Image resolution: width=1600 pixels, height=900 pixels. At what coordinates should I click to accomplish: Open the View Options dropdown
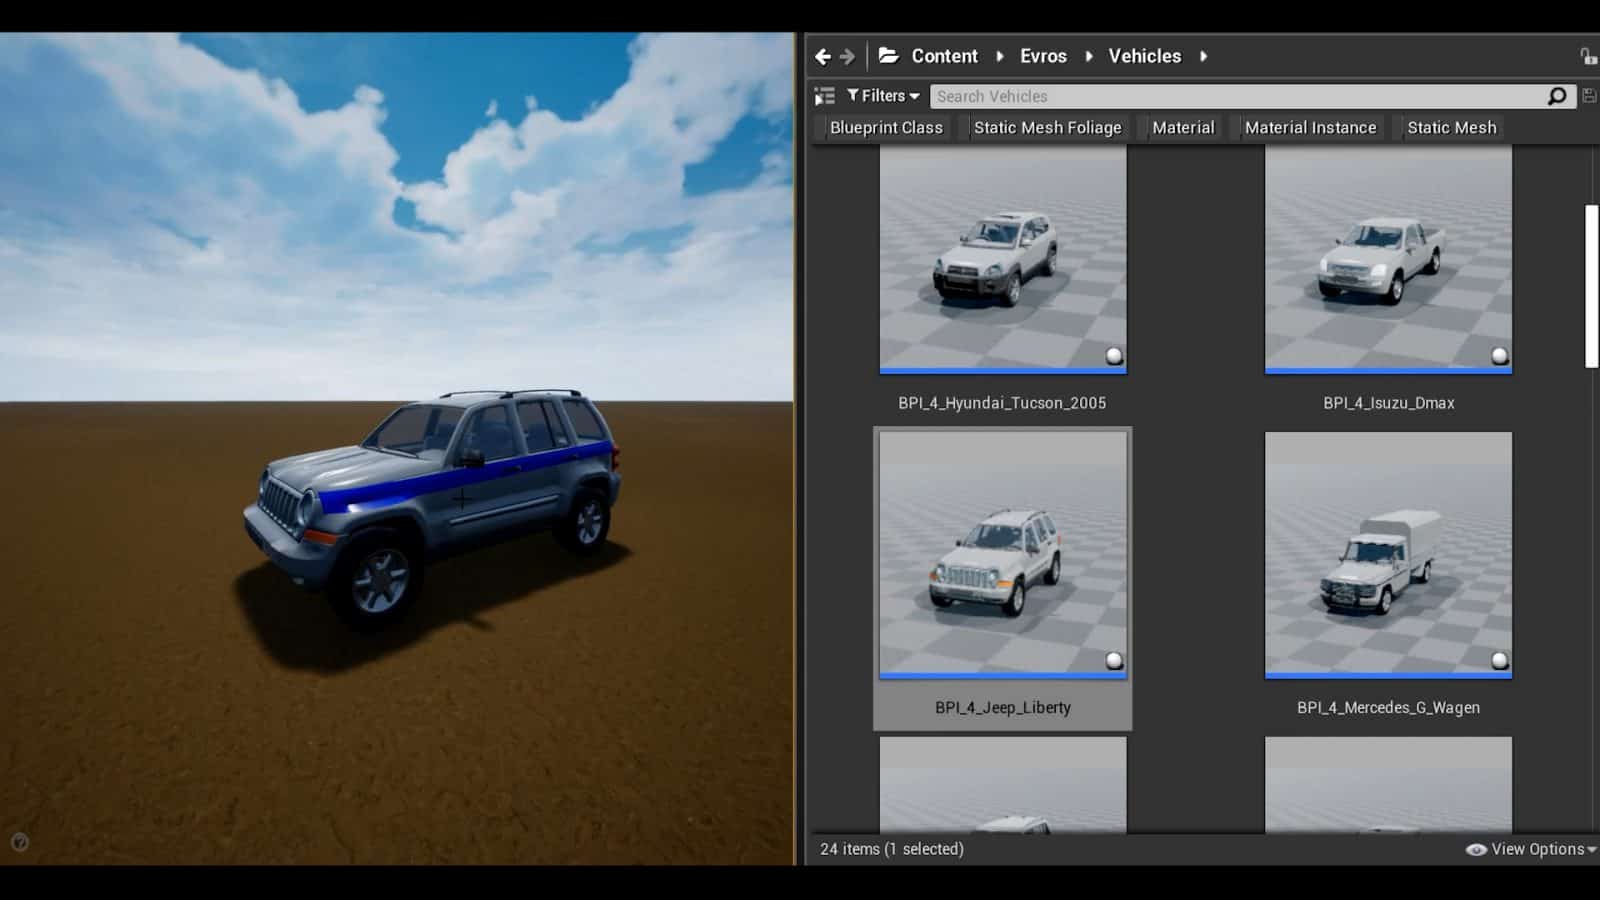pos(1534,849)
